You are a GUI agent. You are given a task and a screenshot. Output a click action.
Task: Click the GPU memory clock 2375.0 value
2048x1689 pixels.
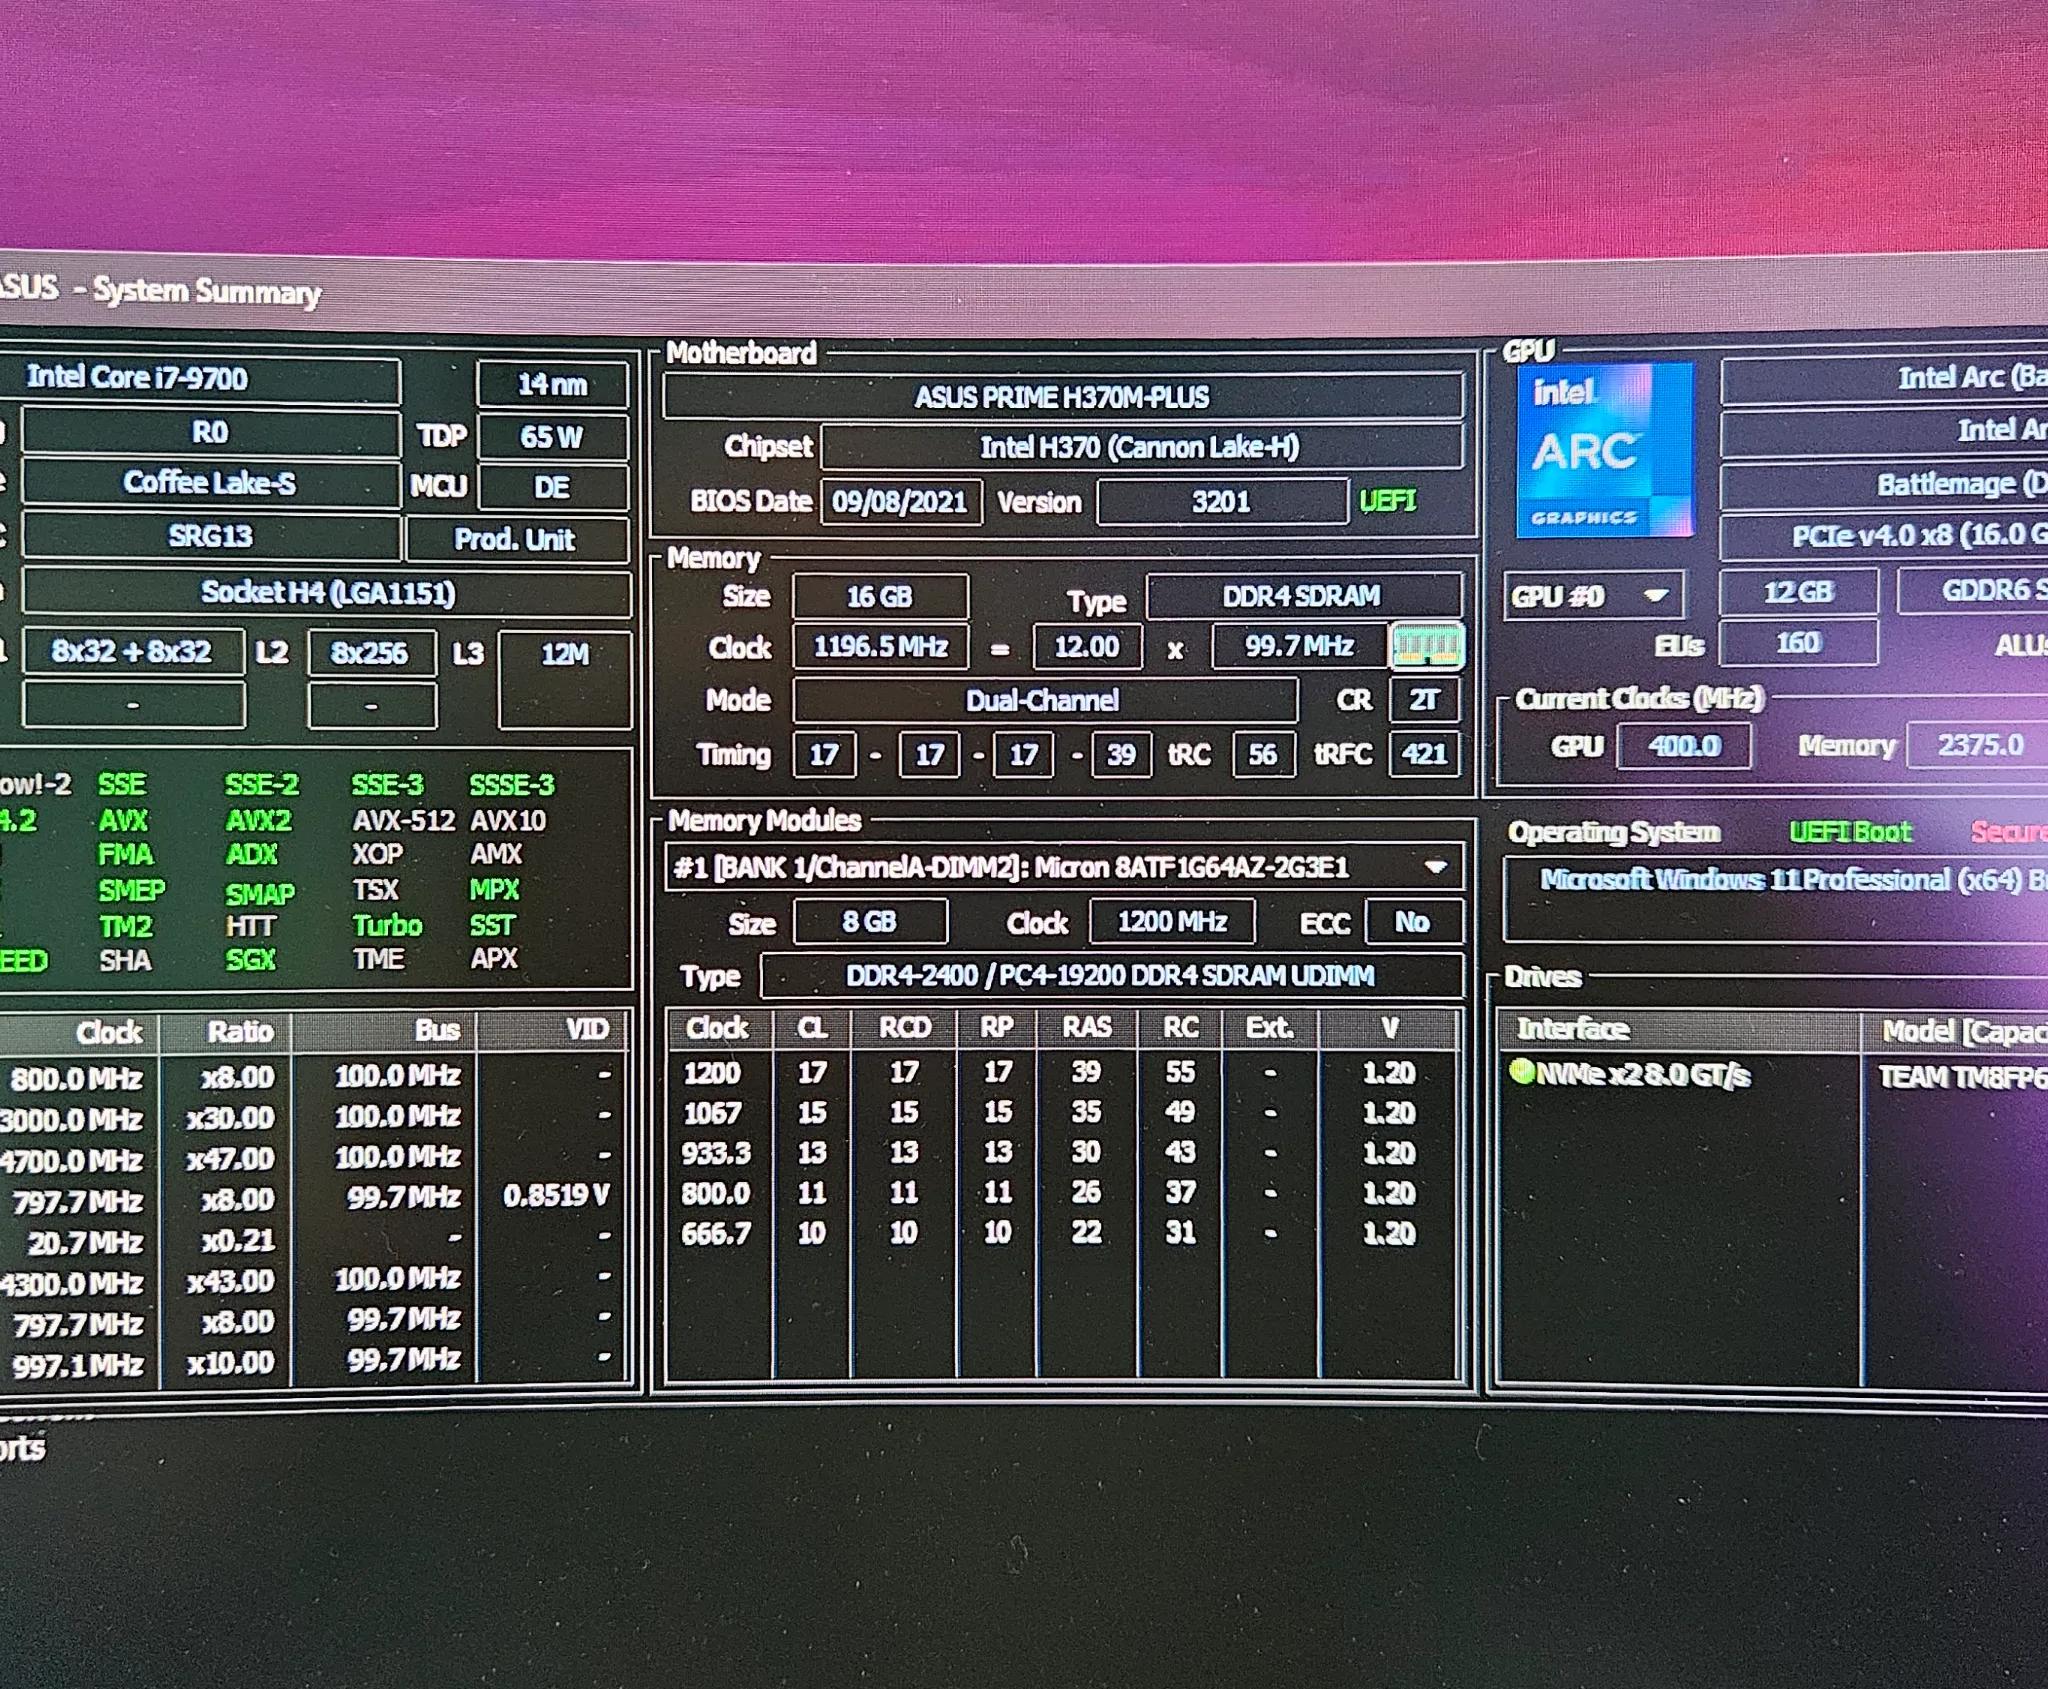[1979, 745]
